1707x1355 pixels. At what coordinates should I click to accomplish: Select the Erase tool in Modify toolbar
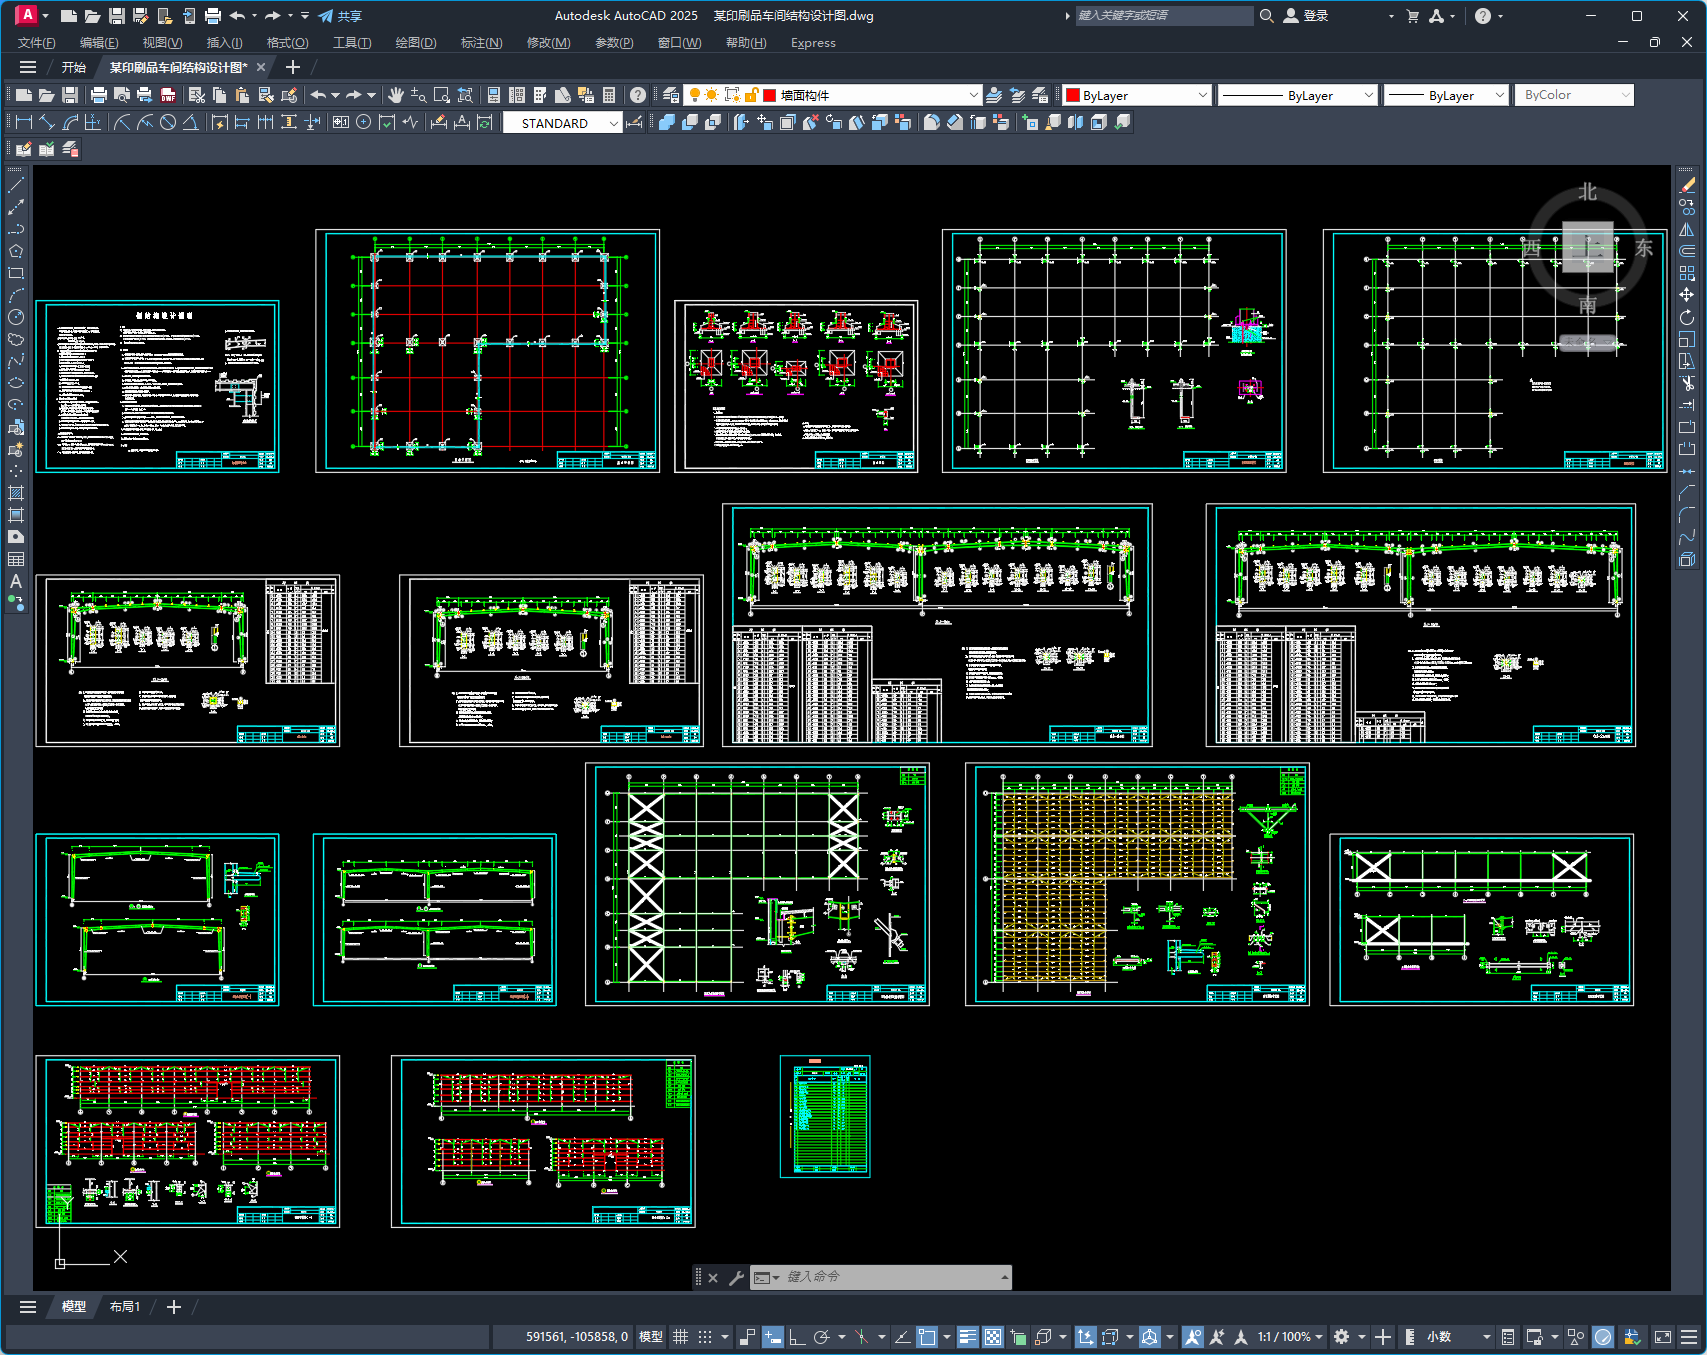(1687, 185)
